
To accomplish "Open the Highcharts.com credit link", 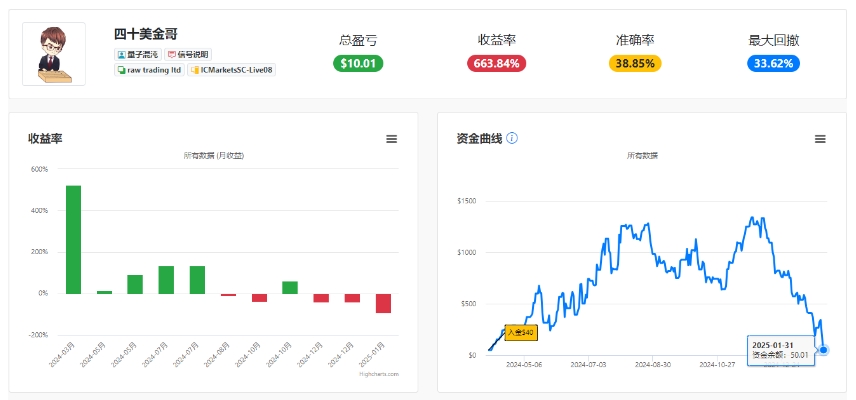I will 379,374.
